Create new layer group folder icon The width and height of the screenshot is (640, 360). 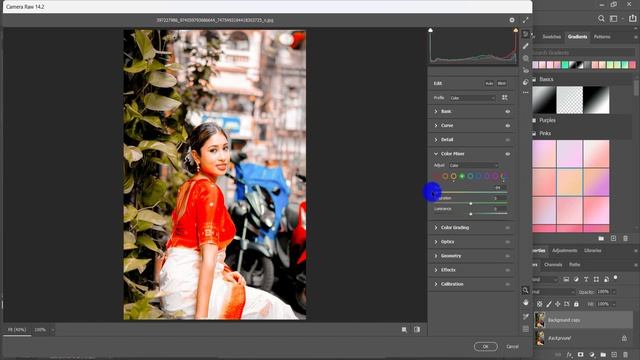(603, 355)
